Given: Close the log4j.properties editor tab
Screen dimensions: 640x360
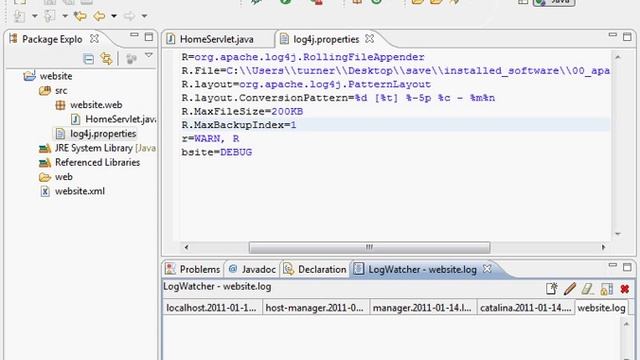Looking at the screenshot, I should (369, 39).
